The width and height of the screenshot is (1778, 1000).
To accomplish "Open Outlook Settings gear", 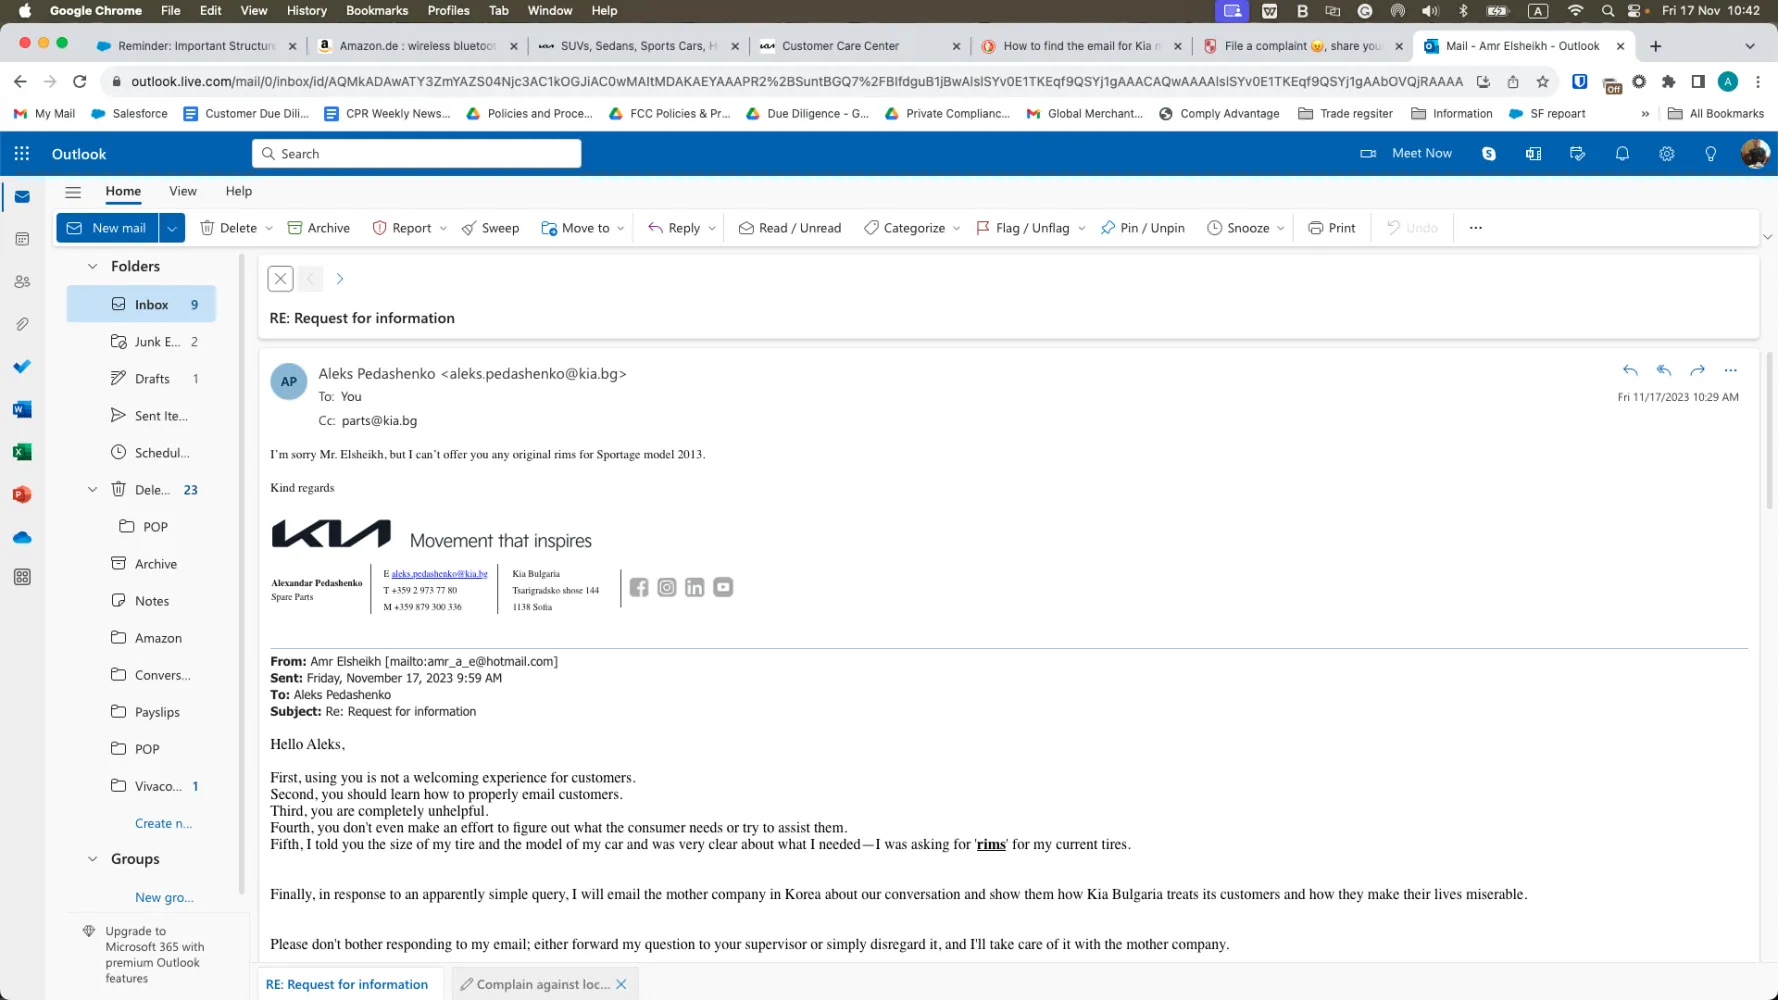I will point(1666,154).
